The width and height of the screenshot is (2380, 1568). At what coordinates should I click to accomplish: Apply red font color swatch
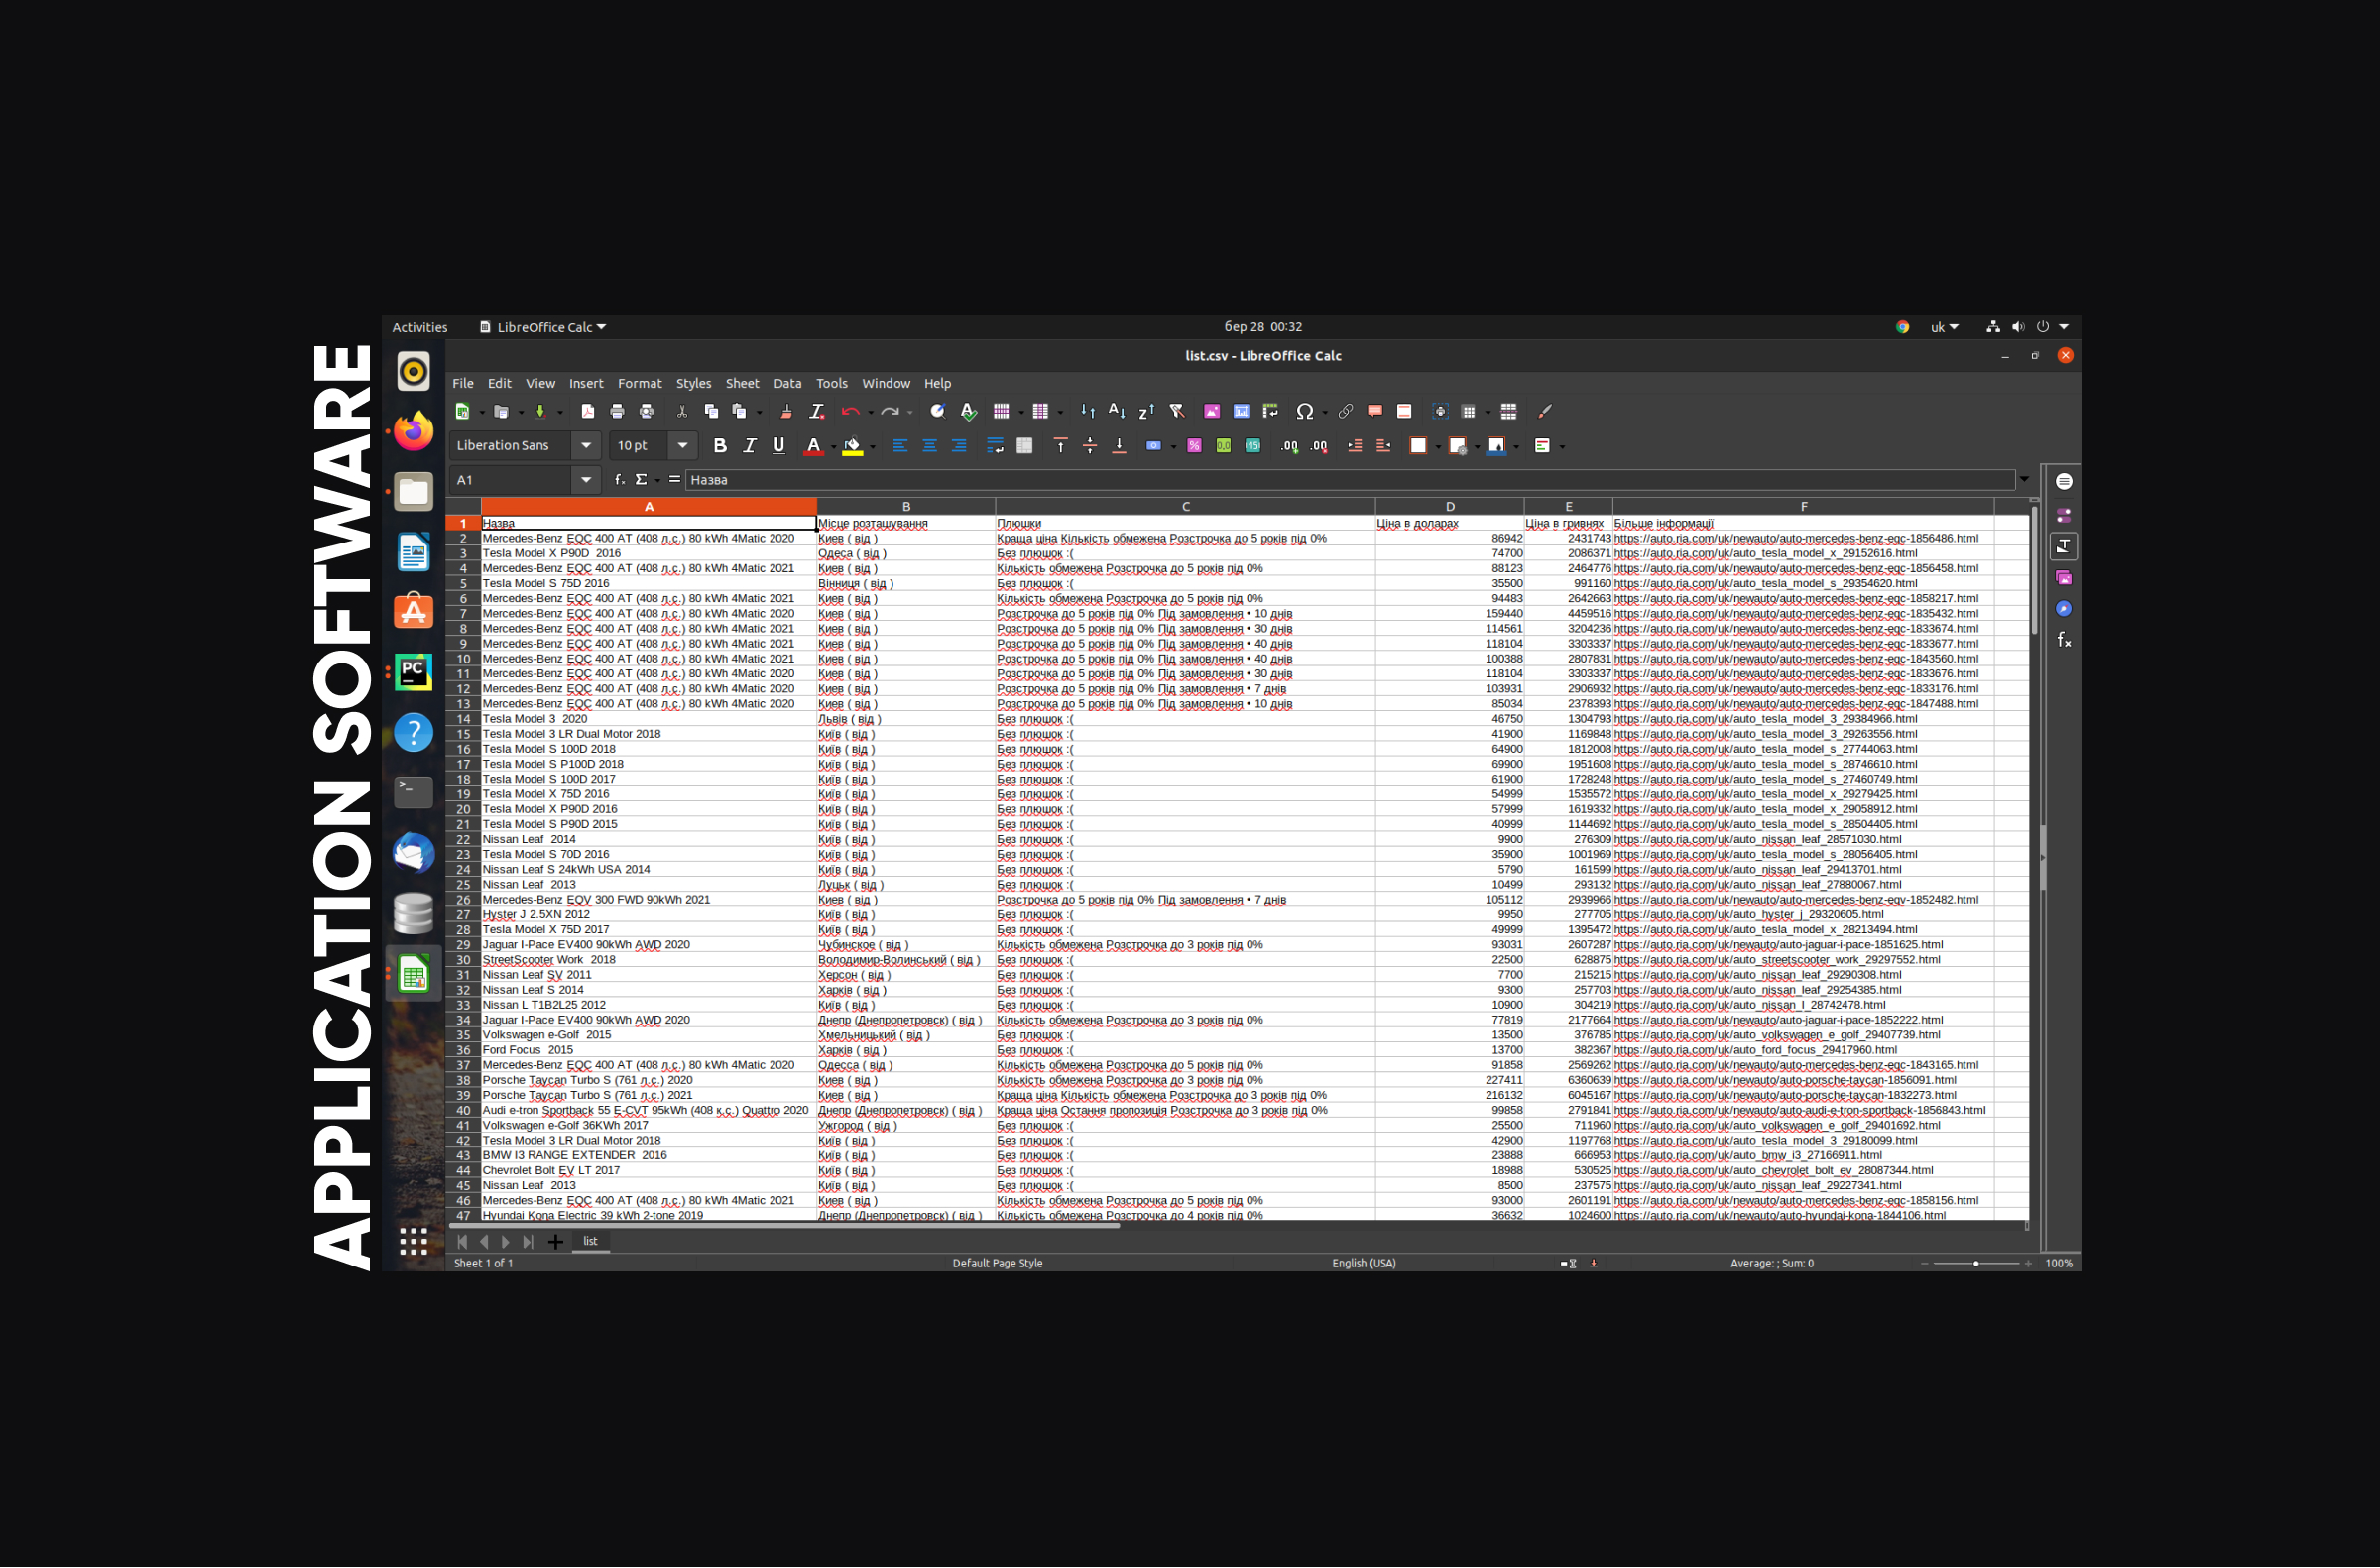[x=813, y=446]
